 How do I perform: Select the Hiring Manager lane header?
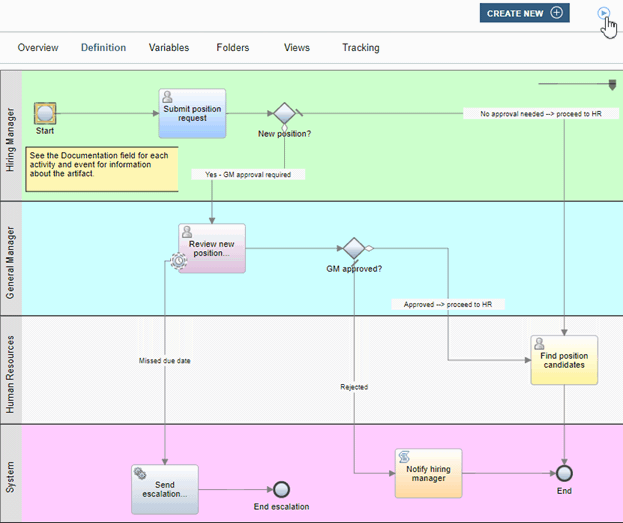click(x=11, y=135)
